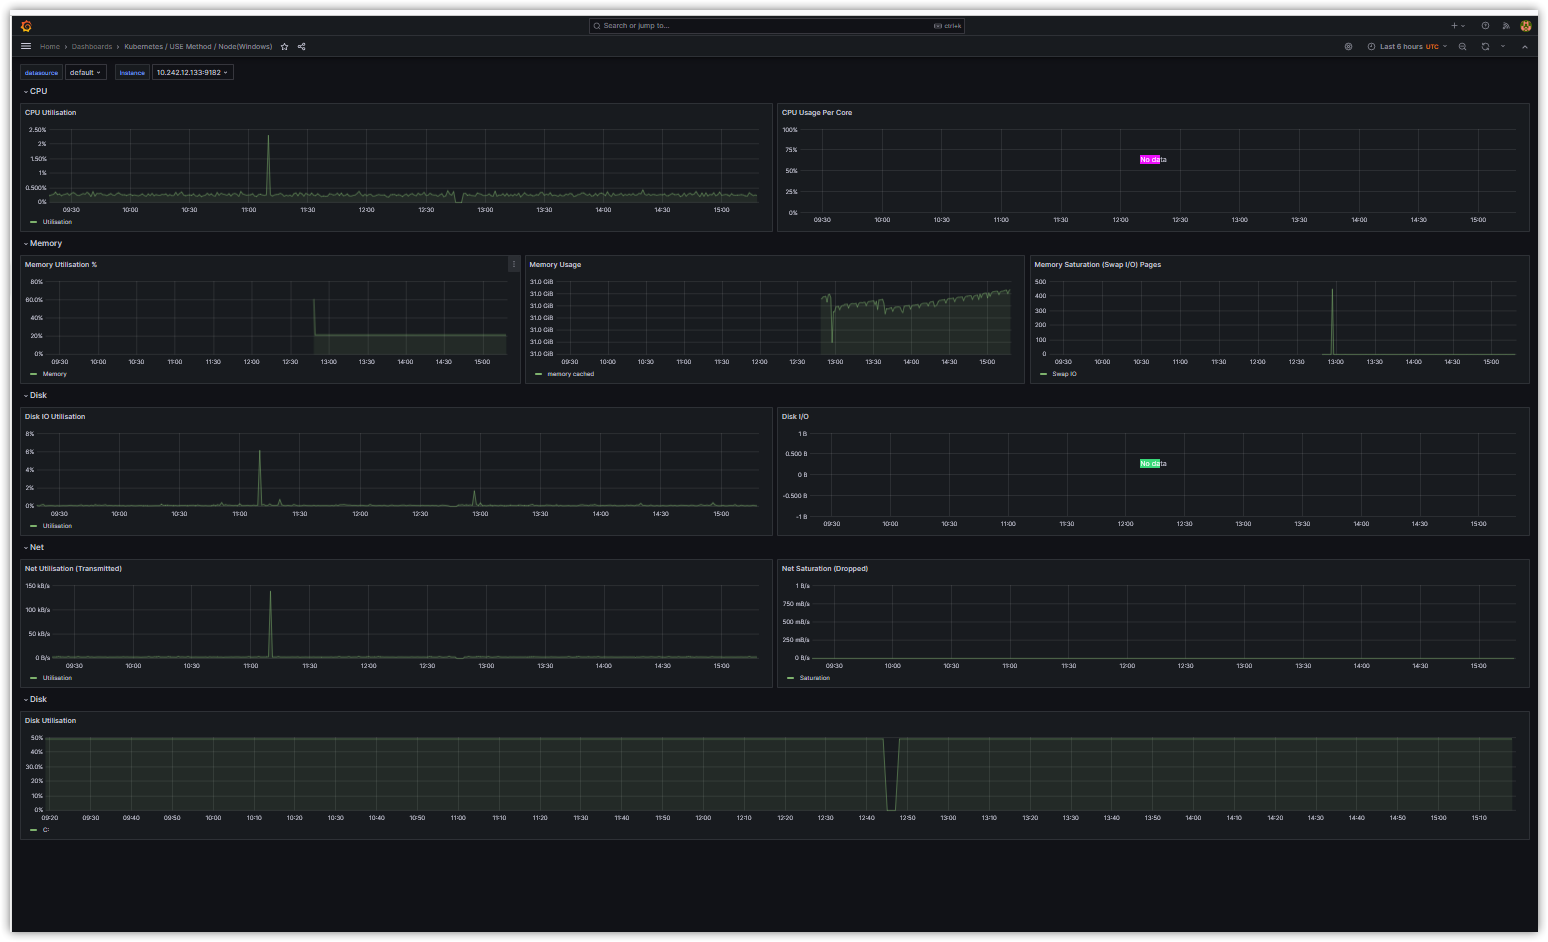This screenshot has height=942, width=1548.
Task: Collapse the Net section
Action: coord(36,547)
